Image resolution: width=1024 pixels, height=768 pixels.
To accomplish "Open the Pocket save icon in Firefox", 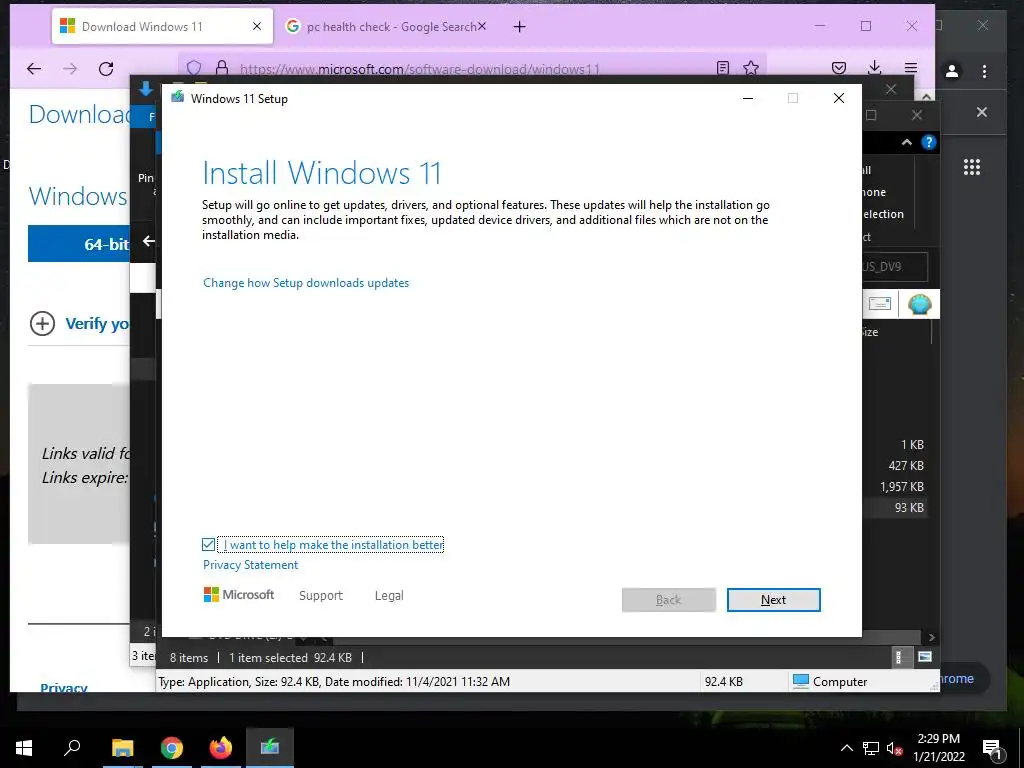I will click(839, 68).
